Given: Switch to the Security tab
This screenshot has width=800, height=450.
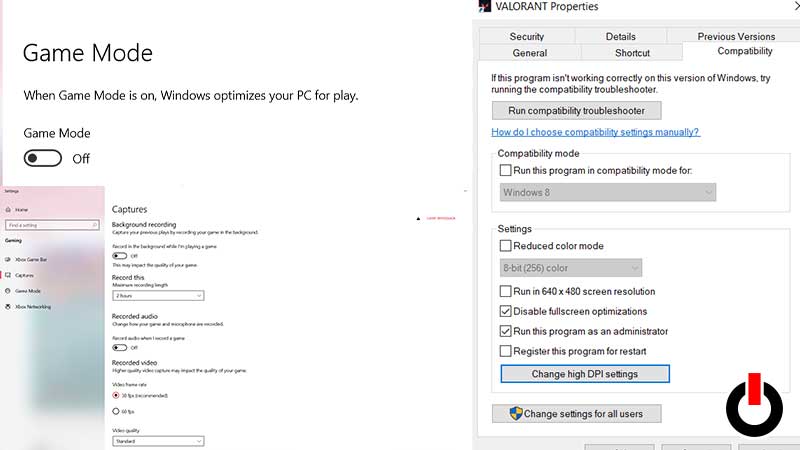Looking at the screenshot, I should coord(527,36).
